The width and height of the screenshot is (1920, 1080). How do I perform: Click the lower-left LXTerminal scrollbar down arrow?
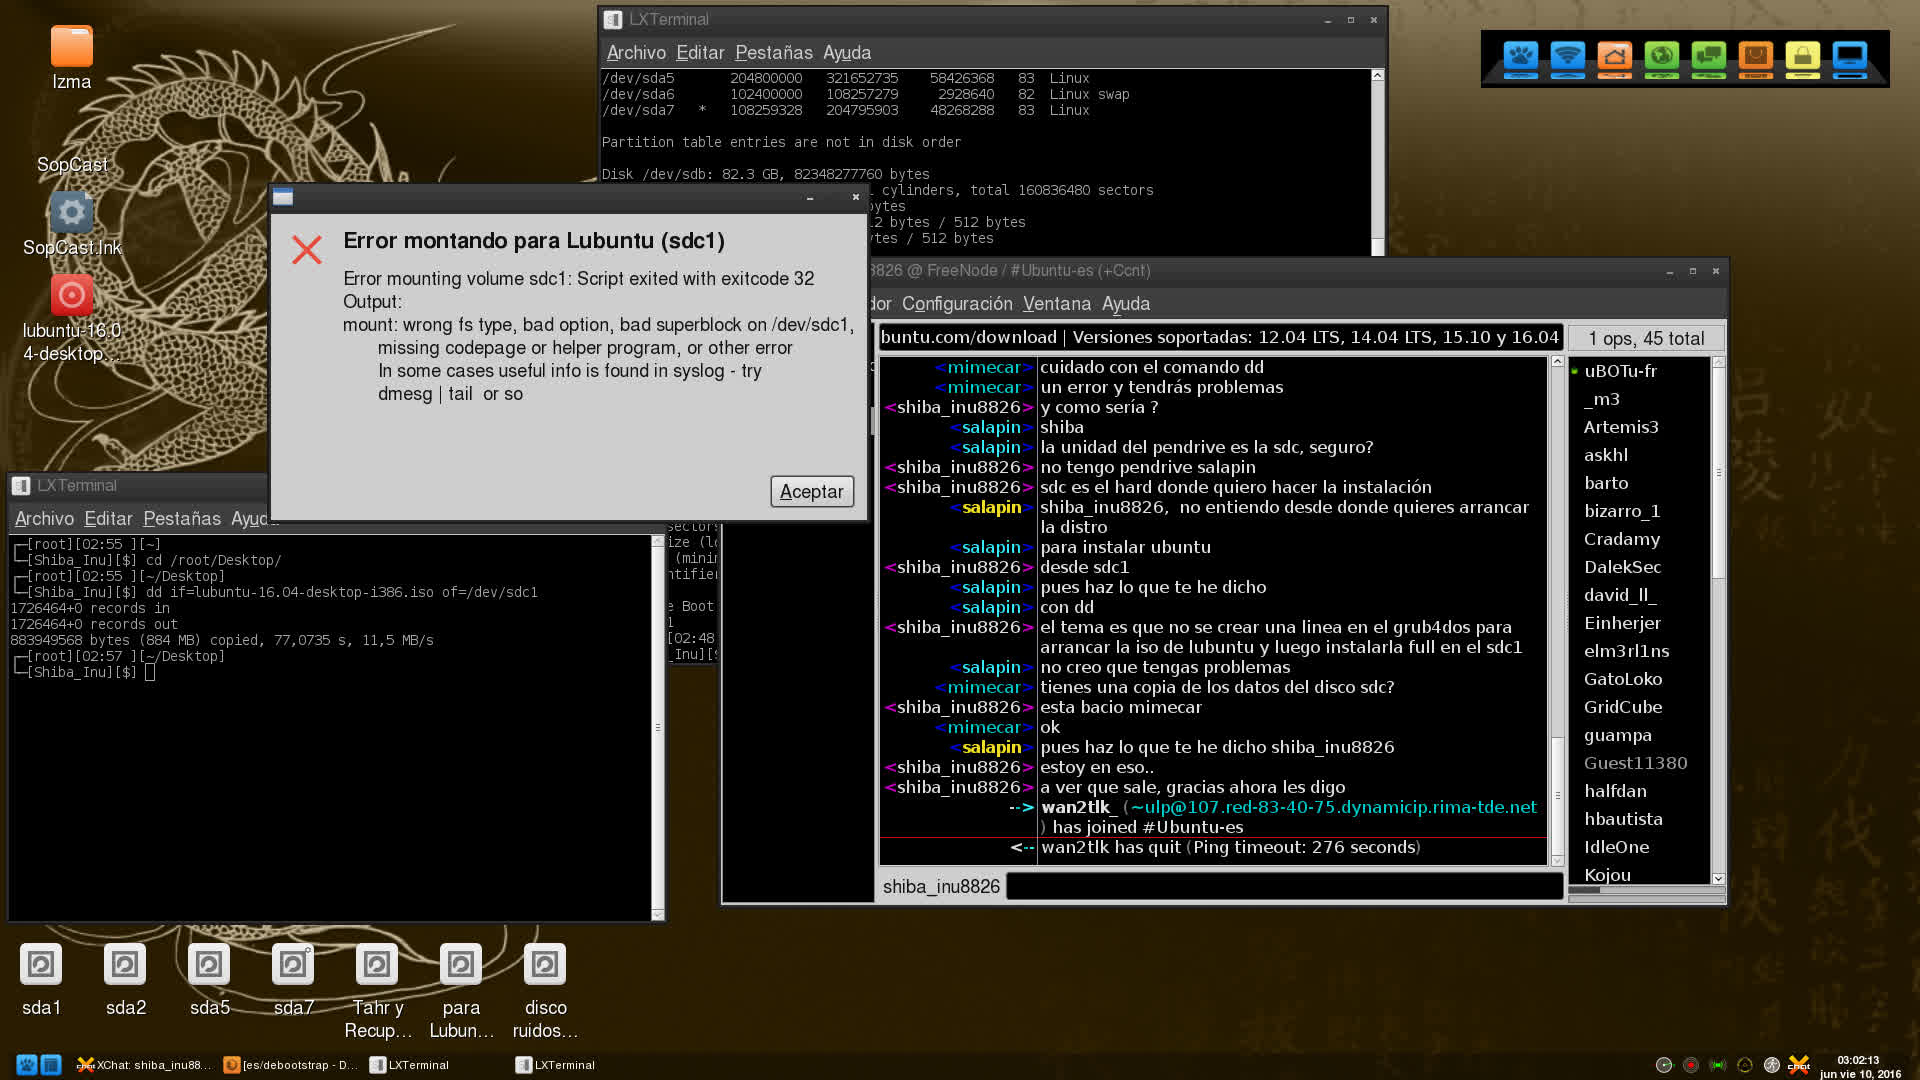point(657,914)
